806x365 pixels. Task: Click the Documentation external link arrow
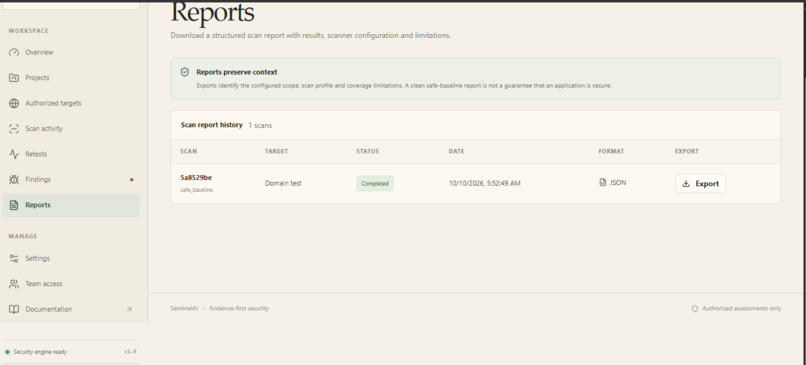click(129, 309)
